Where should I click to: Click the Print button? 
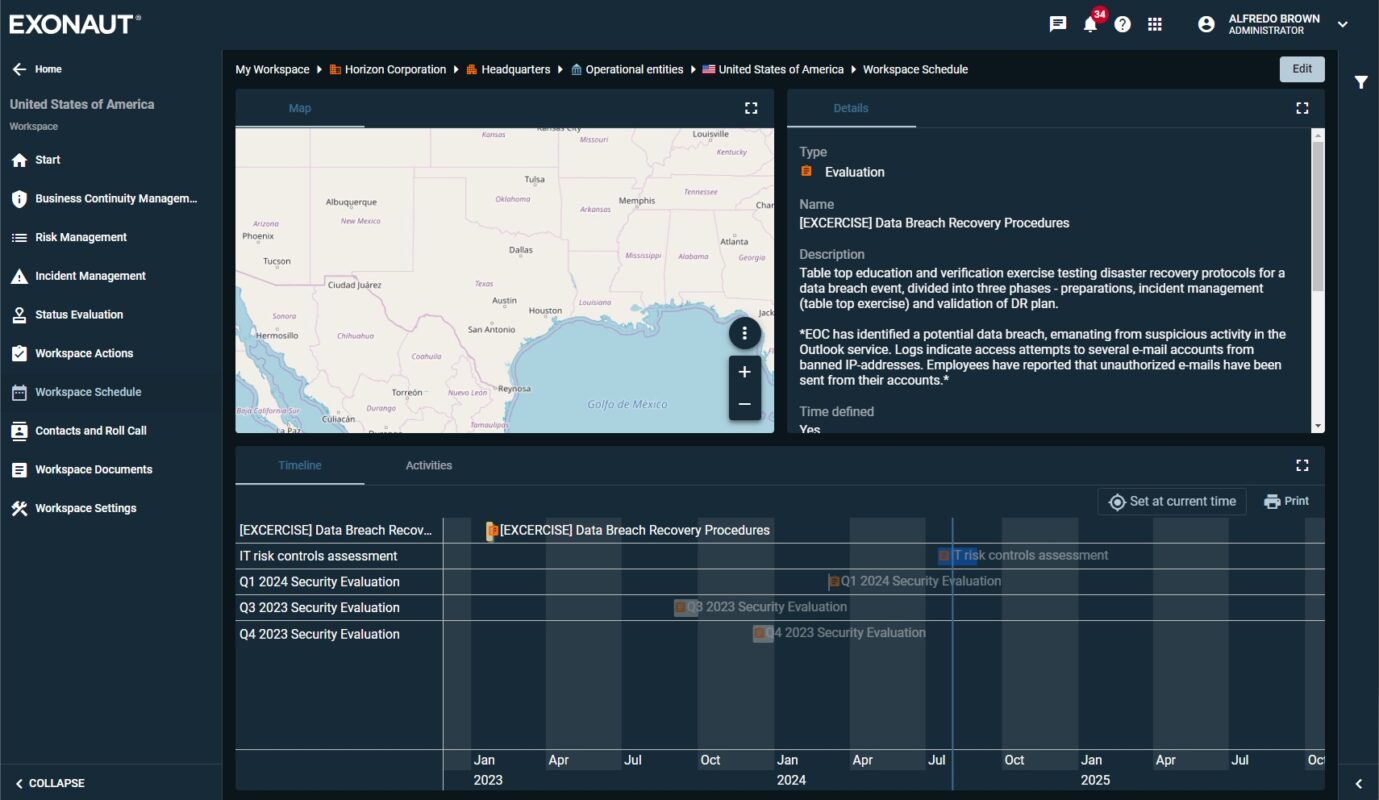pyautogui.click(x=1286, y=501)
